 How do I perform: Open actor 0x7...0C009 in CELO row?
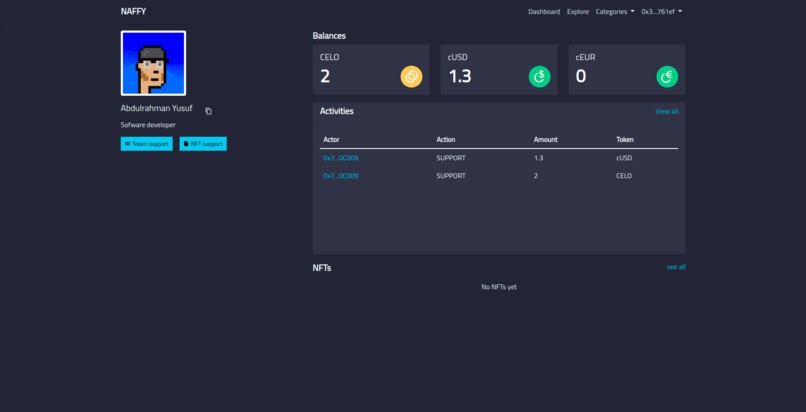click(340, 176)
